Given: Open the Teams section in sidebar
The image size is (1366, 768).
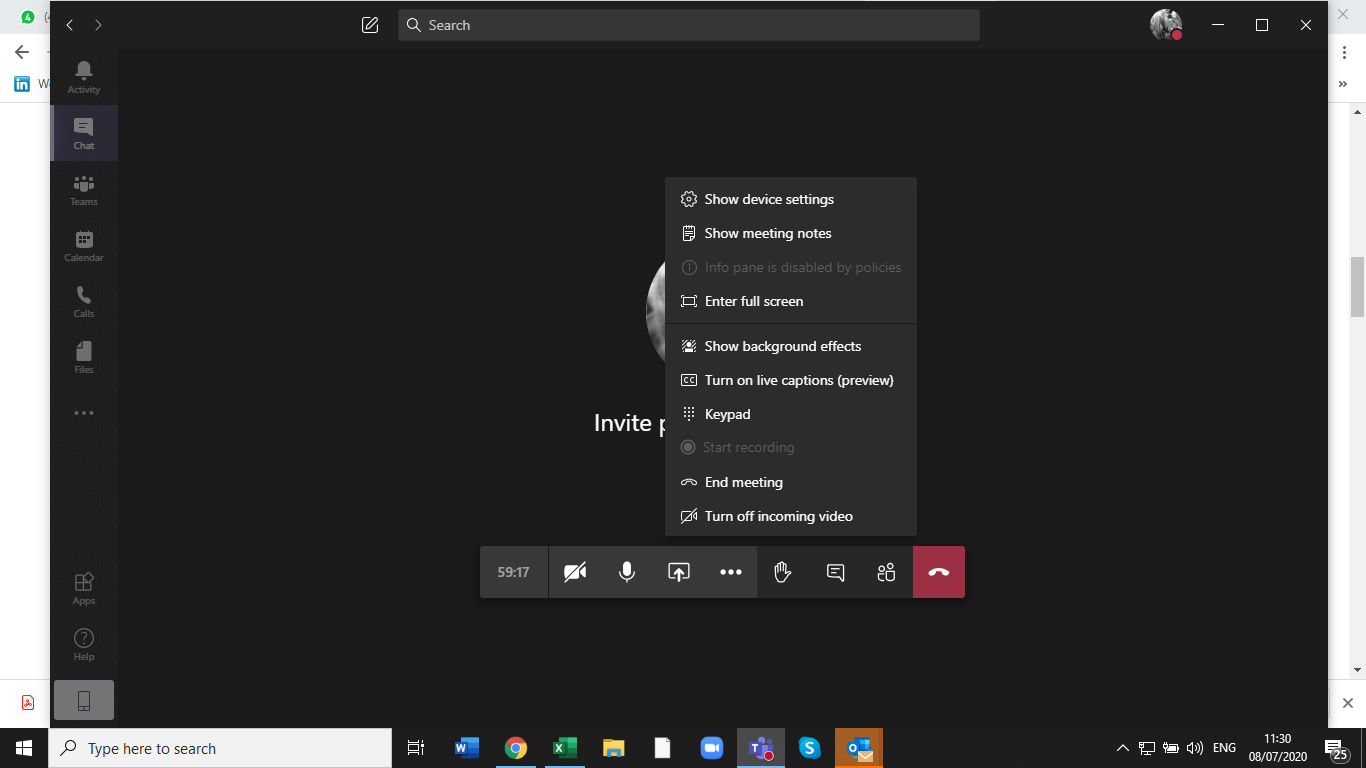Looking at the screenshot, I should point(84,189).
